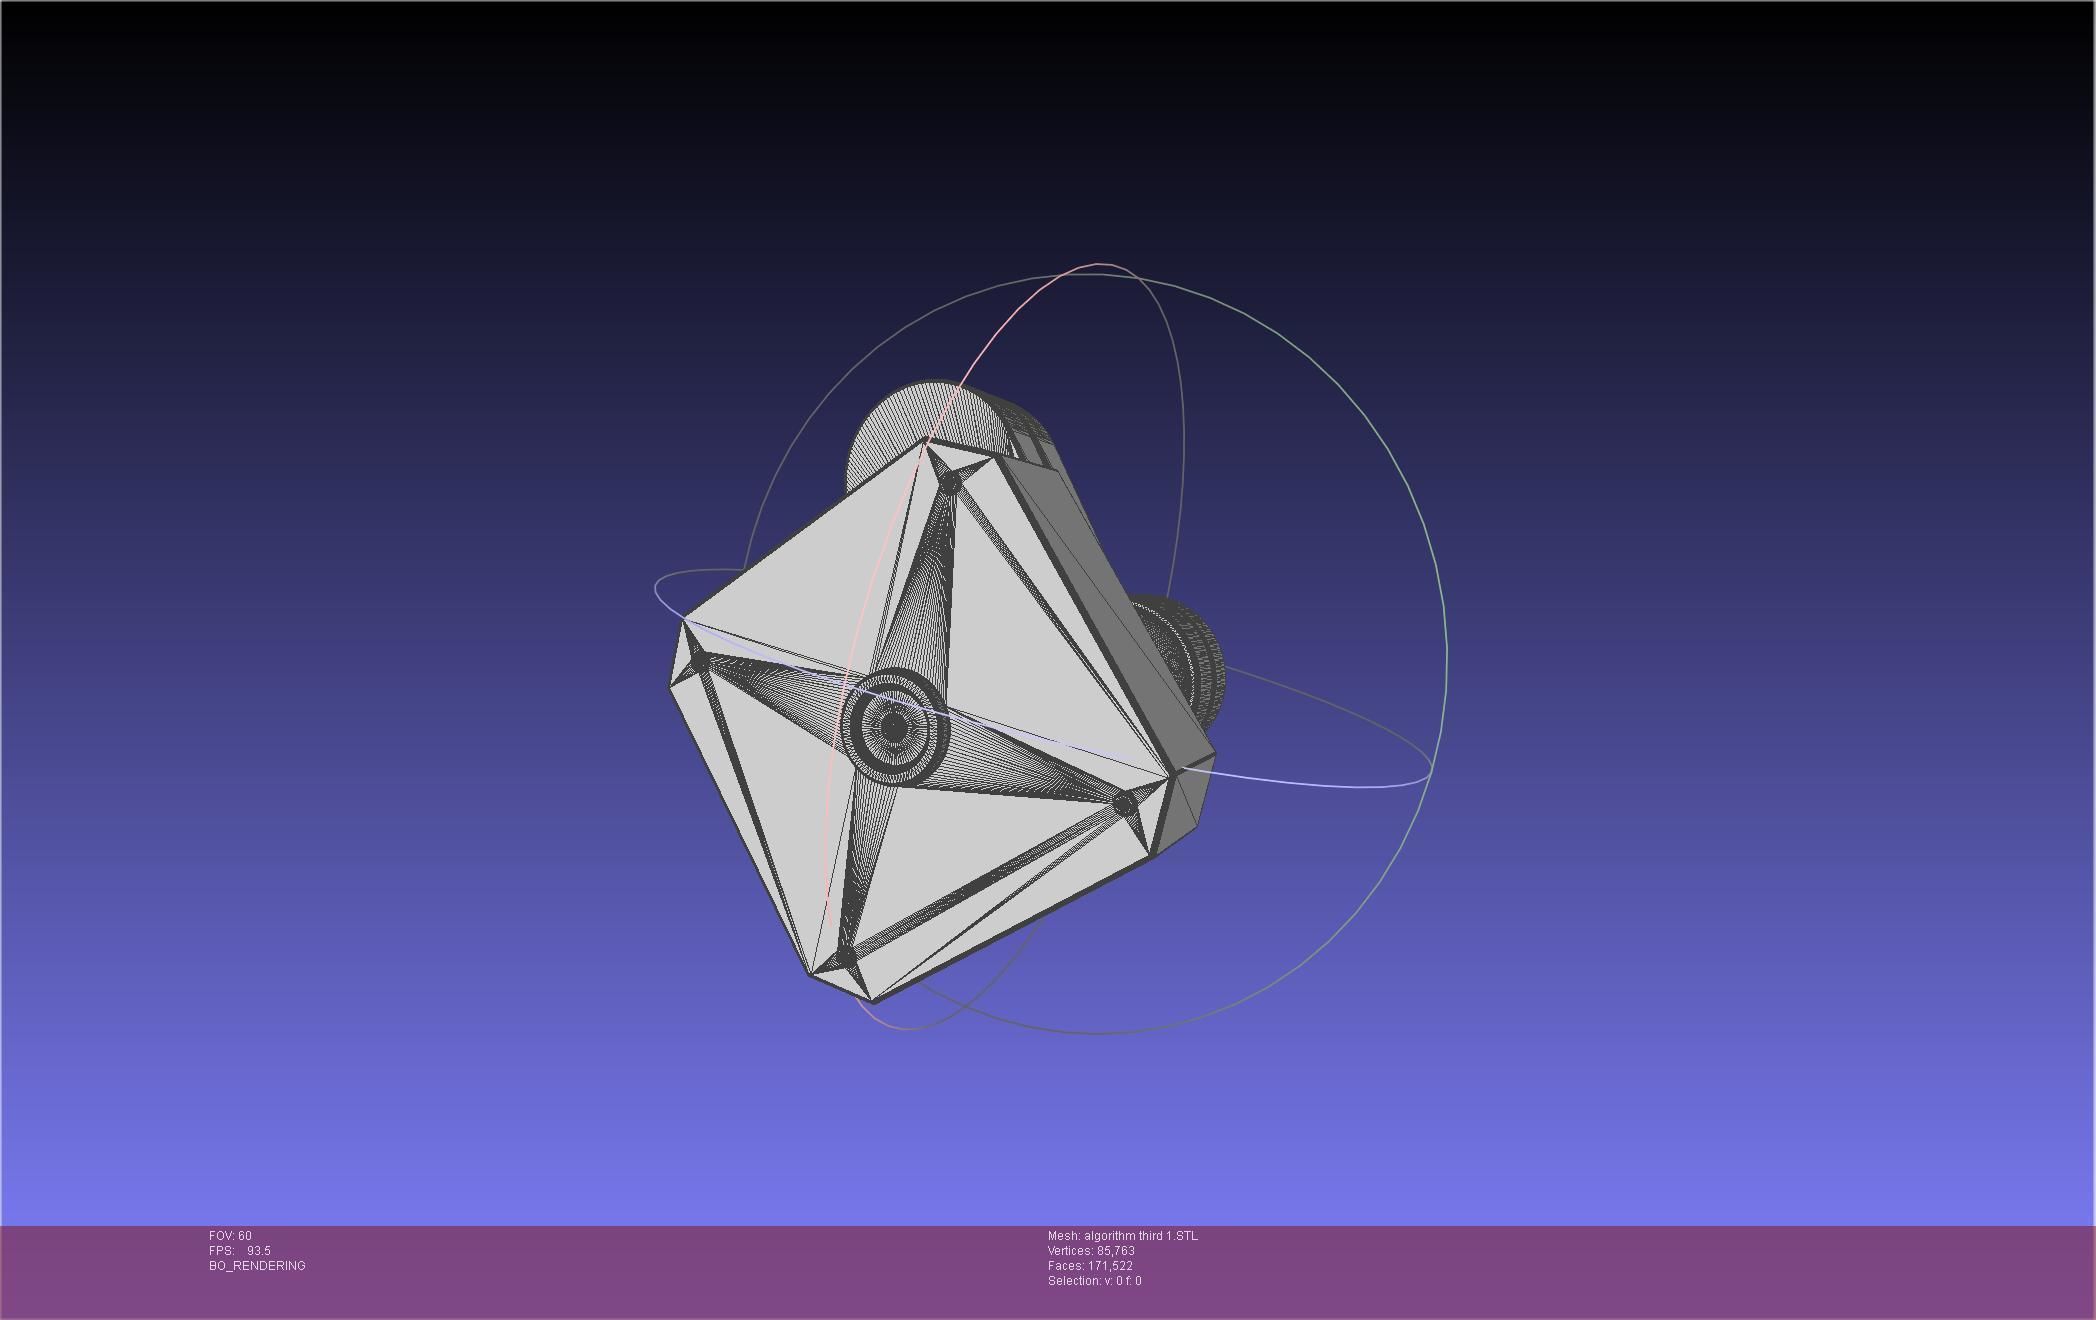
Task: Click the Mesh: algorithm third 1.STL label
Action: (x=1122, y=1236)
